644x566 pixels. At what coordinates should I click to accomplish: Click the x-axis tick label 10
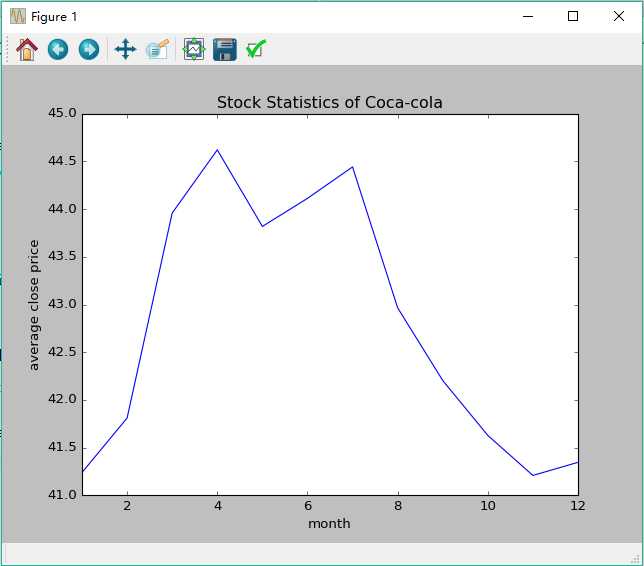[488, 506]
